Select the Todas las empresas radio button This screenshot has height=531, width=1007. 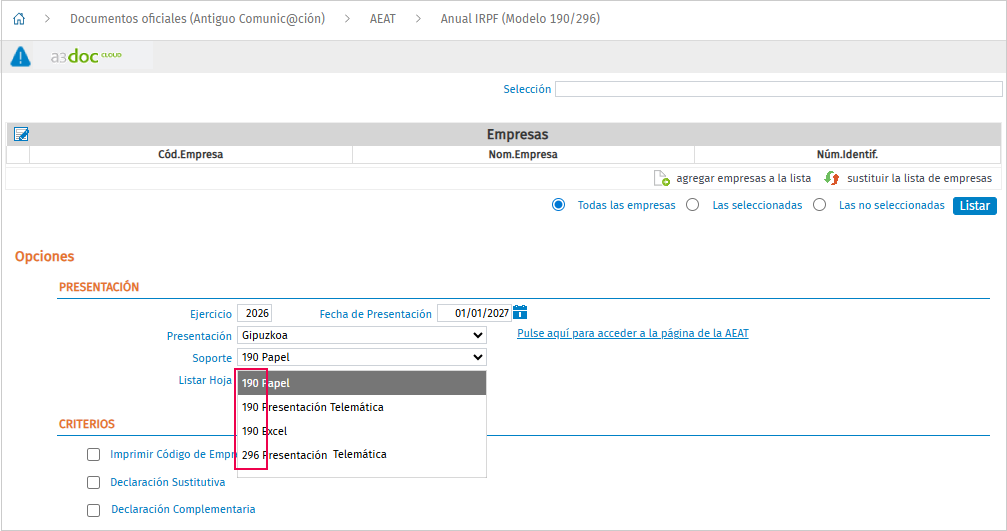point(559,205)
